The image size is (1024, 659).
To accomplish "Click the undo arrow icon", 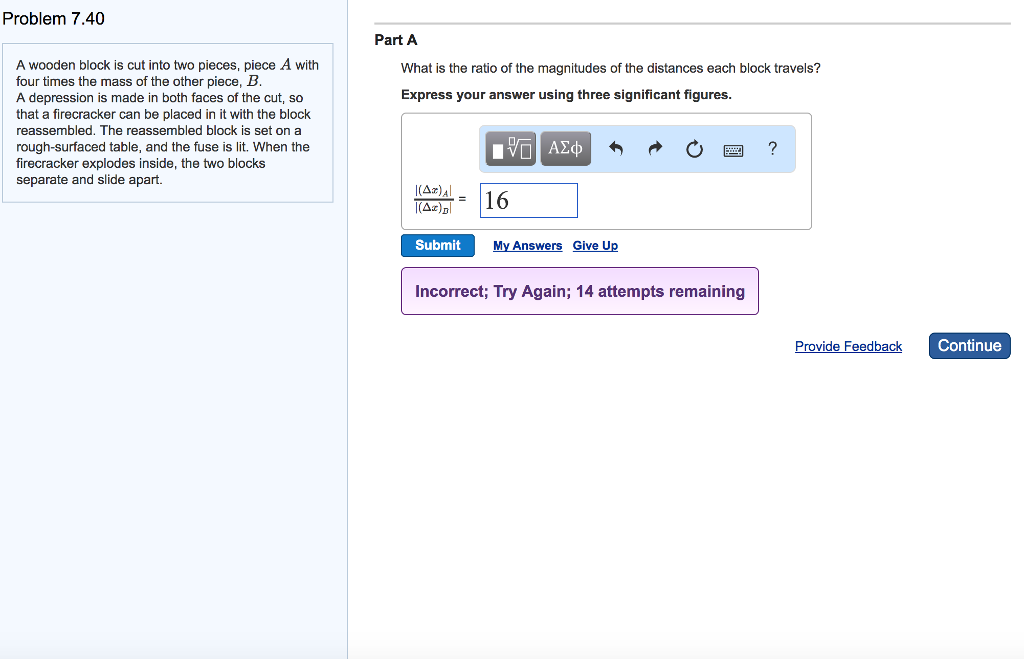I will click(x=616, y=150).
